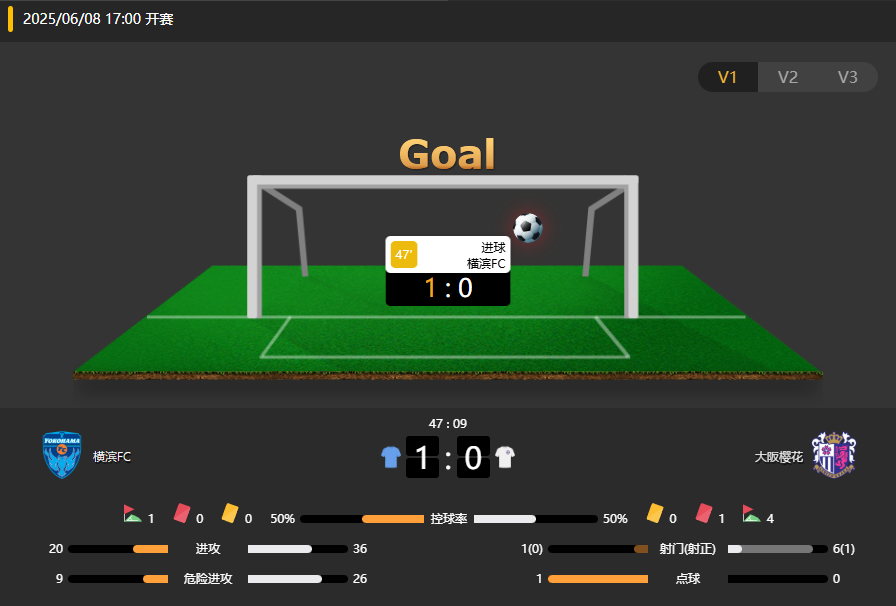Click the soccer ball in the goal
Screen dimensions: 896x606
(528, 228)
